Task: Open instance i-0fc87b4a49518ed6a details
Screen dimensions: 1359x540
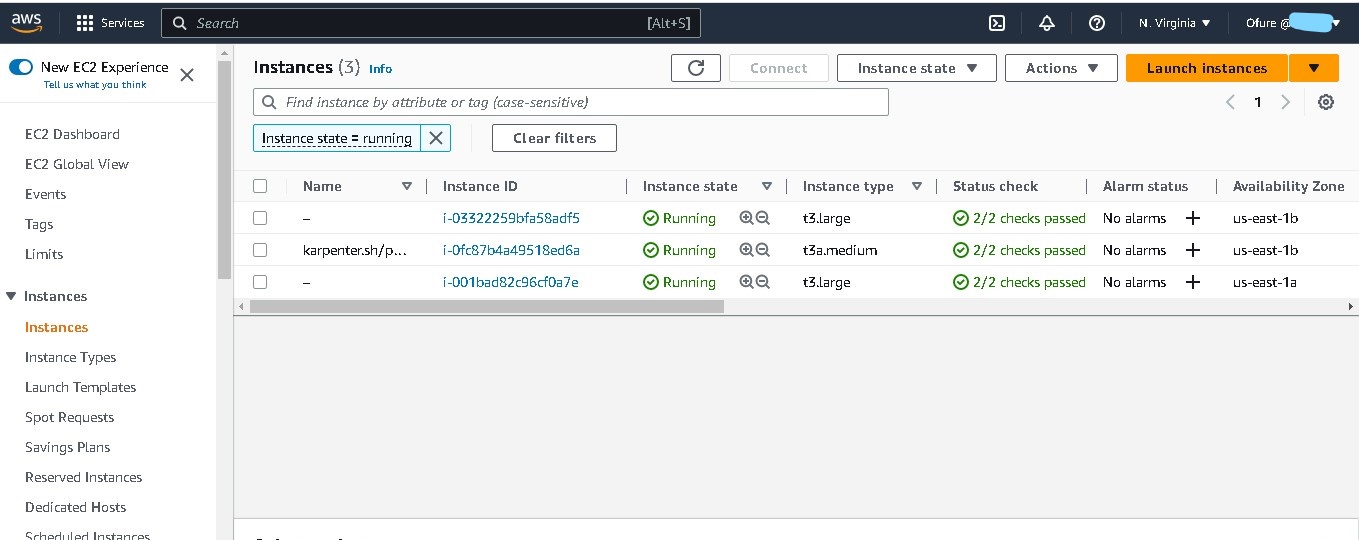Action: click(x=511, y=250)
